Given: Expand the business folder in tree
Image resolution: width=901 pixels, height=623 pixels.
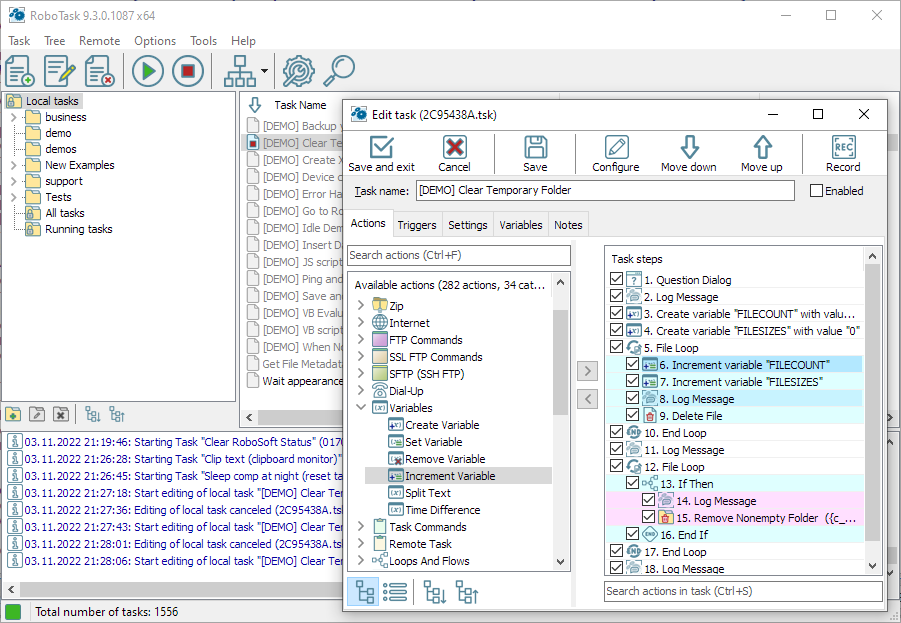Looking at the screenshot, I should 14,117.
